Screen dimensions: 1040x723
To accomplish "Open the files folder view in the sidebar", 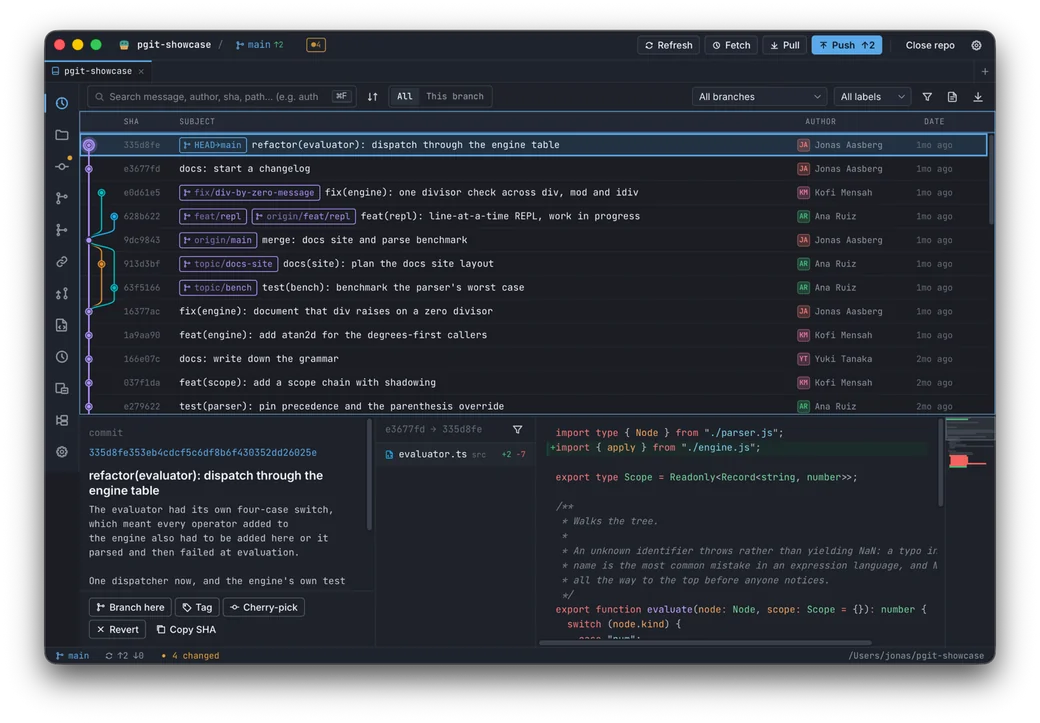I will [x=62, y=135].
